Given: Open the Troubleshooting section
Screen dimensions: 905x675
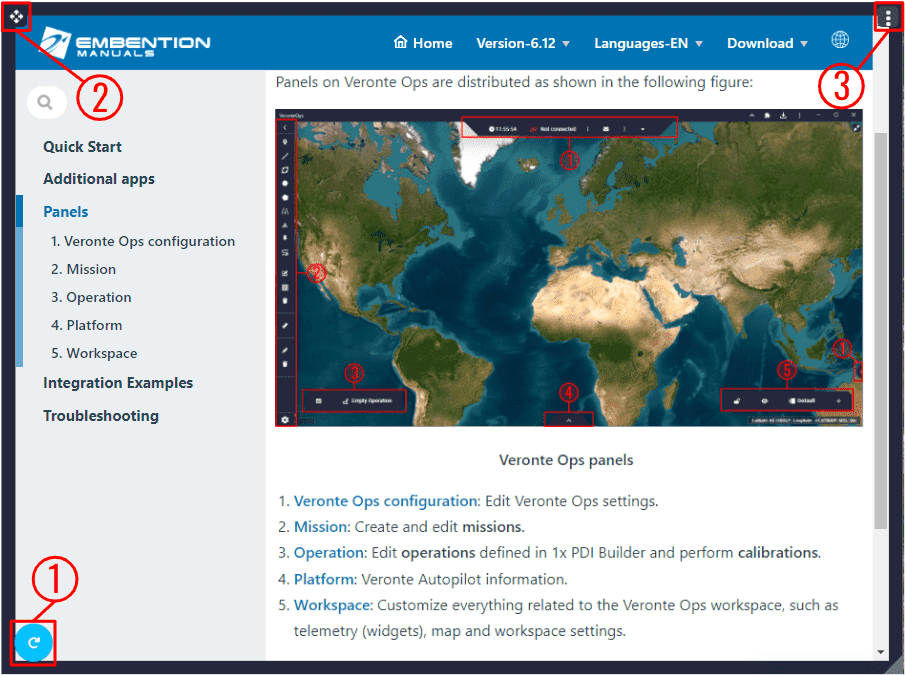Looking at the screenshot, I should pos(100,416).
